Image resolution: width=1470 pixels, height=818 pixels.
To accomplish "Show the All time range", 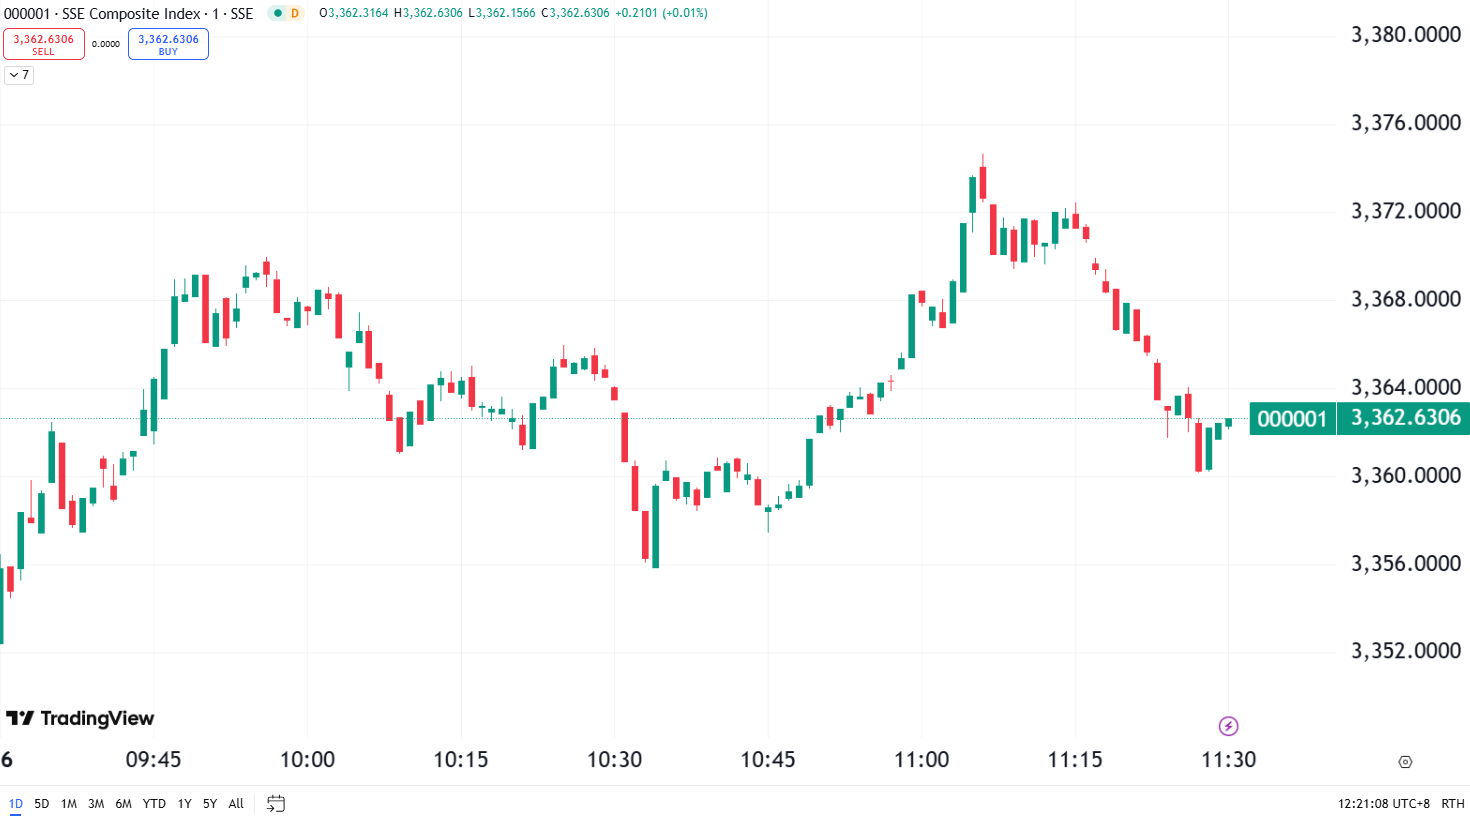I will click(x=236, y=803).
